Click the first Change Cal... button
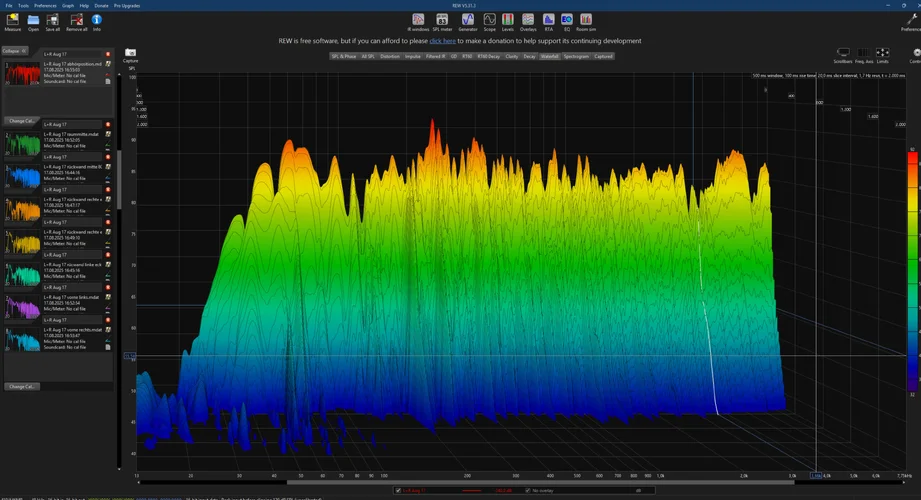Viewport: 921px width, 500px height. click(23, 120)
